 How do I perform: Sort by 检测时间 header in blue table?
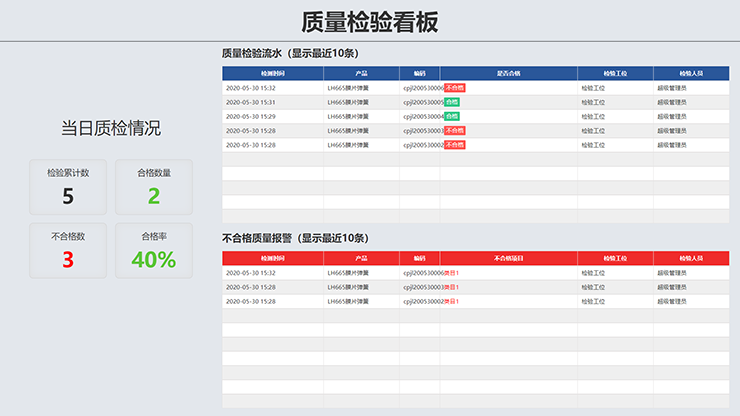pyautogui.click(x=273, y=73)
